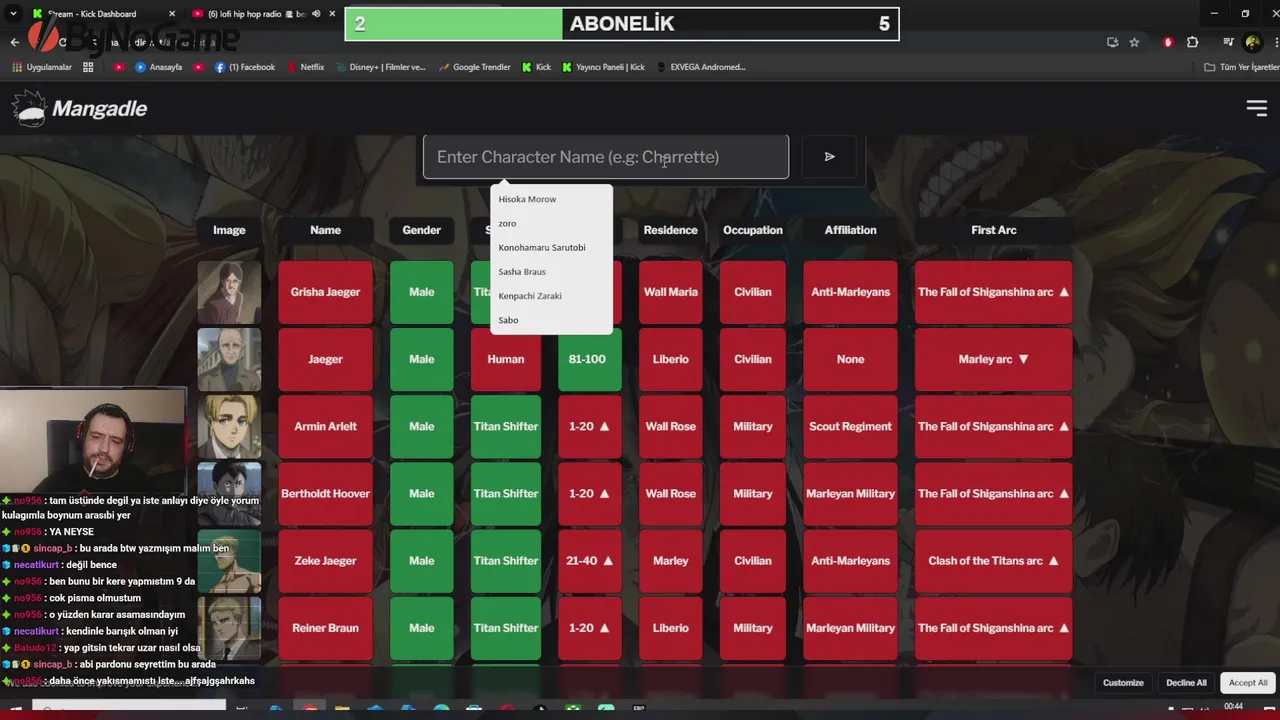Submit guess with the arrow button
This screenshot has height=720, width=1280.
(x=829, y=156)
